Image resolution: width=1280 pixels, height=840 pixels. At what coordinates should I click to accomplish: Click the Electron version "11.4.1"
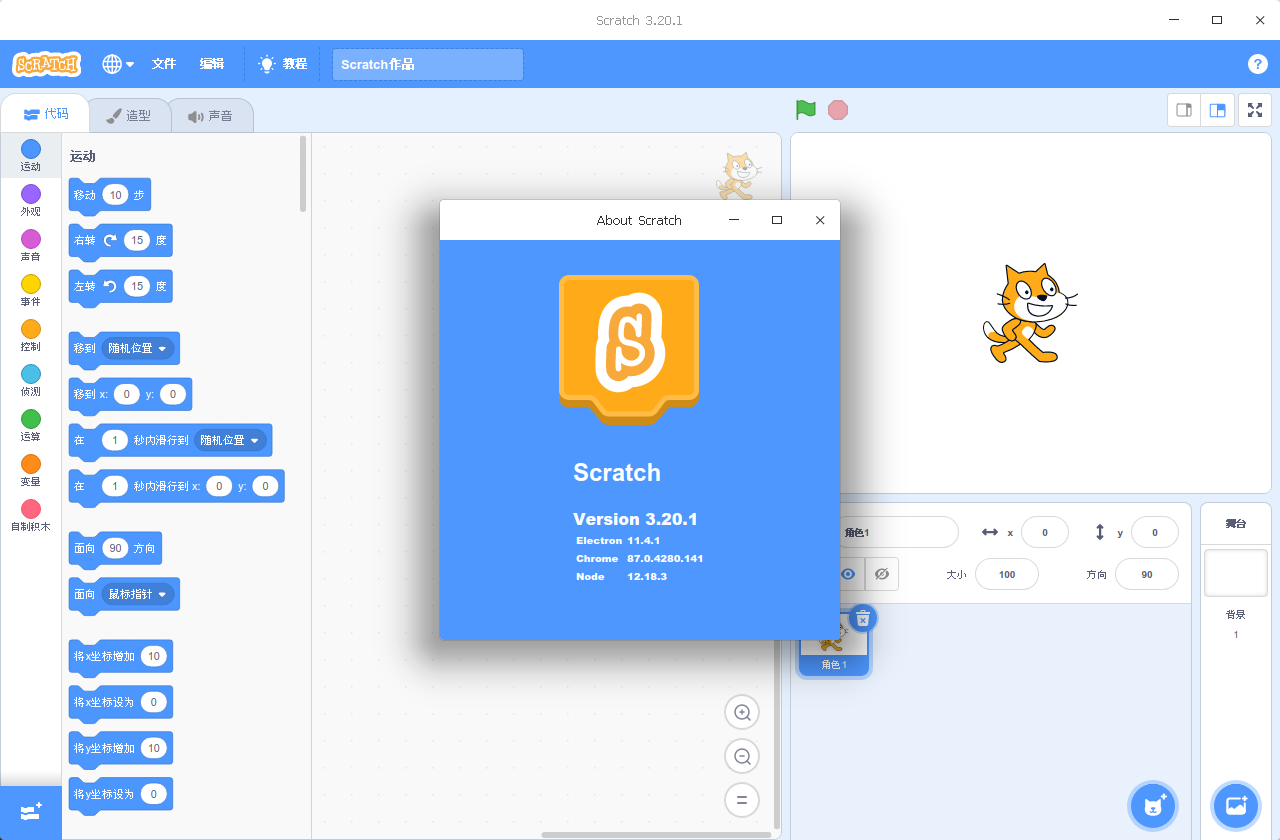pyautogui.click(x=644, y=540)
